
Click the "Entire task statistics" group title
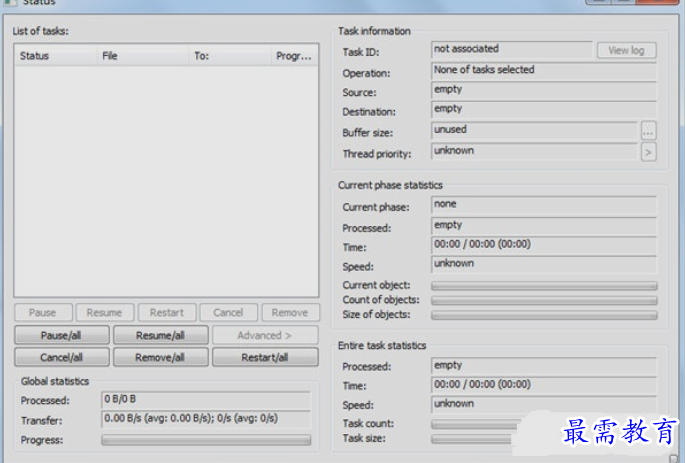point(382,346)
